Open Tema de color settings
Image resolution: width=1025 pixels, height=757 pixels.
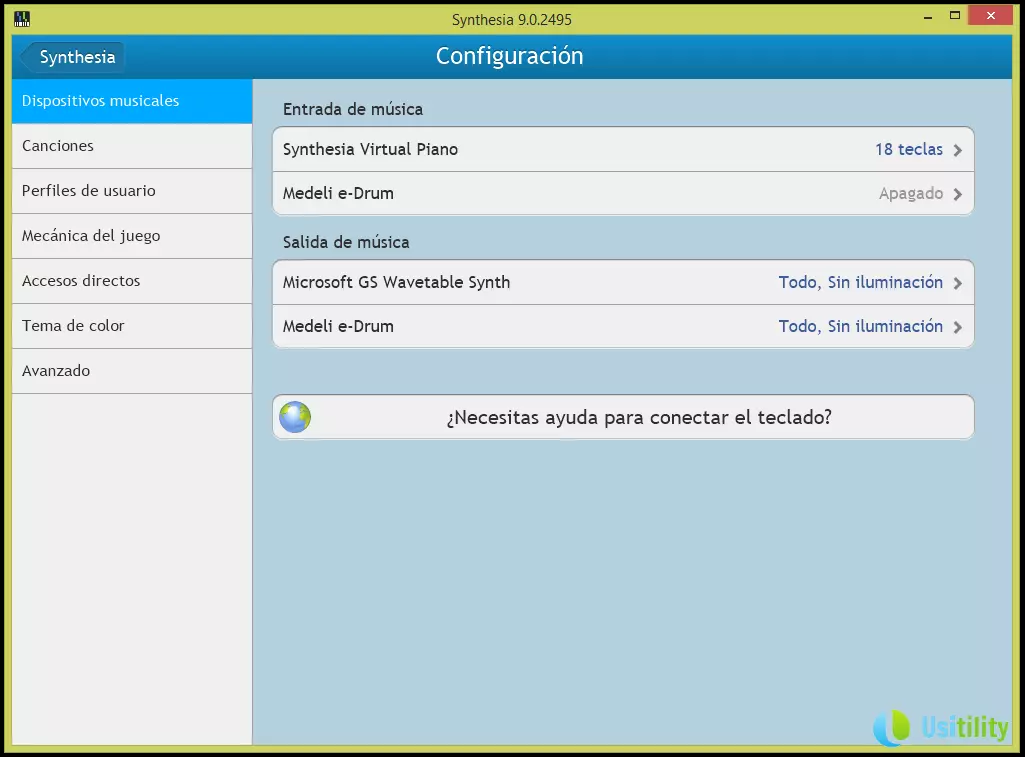131,326
